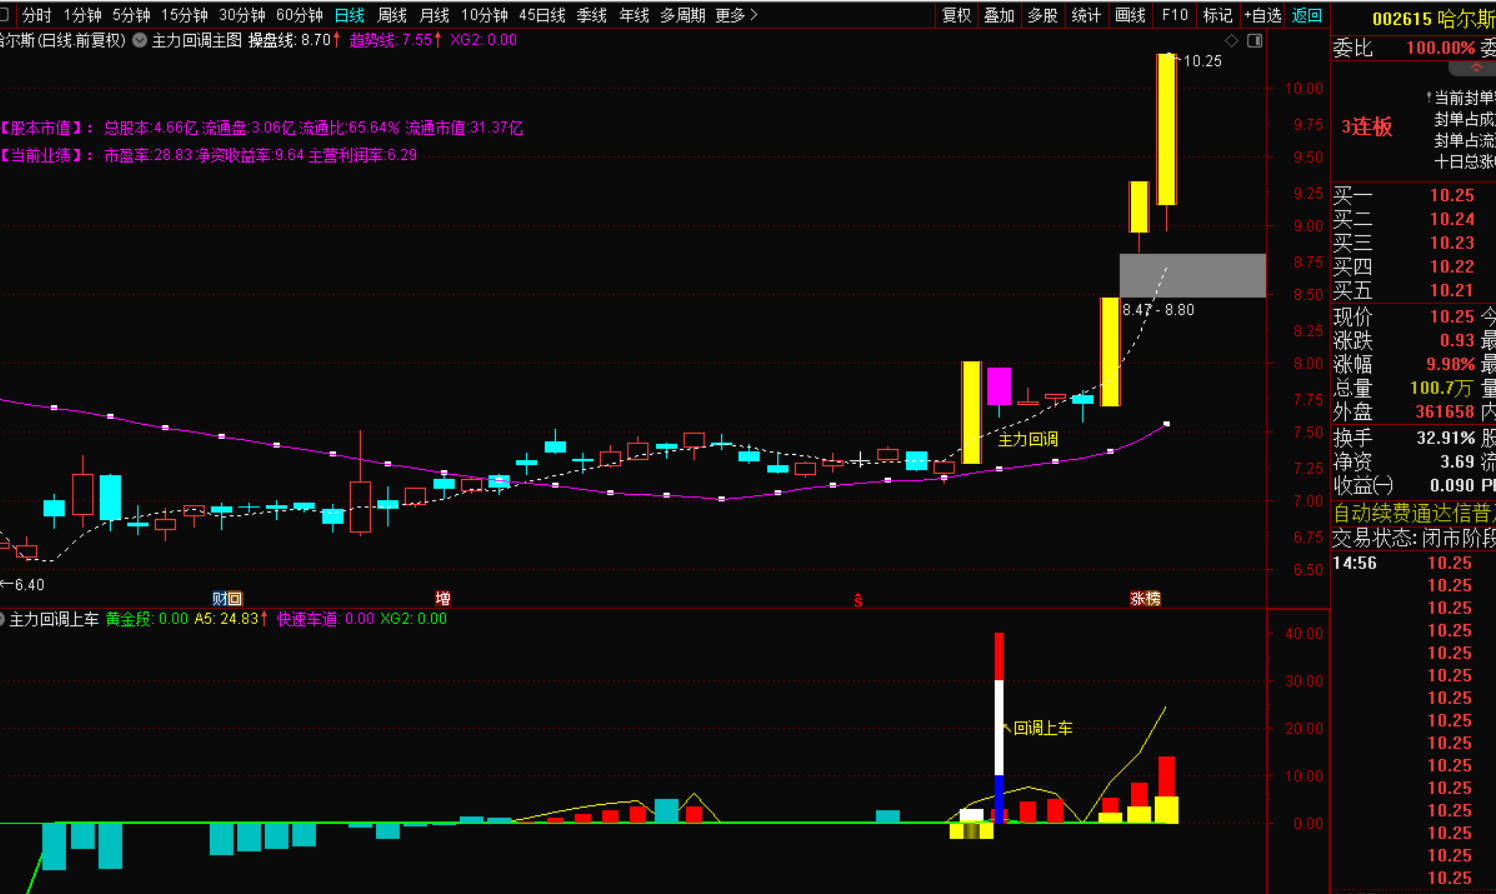
Task: Collapse the order panel with red chevron
Action: coord(1476,68)
